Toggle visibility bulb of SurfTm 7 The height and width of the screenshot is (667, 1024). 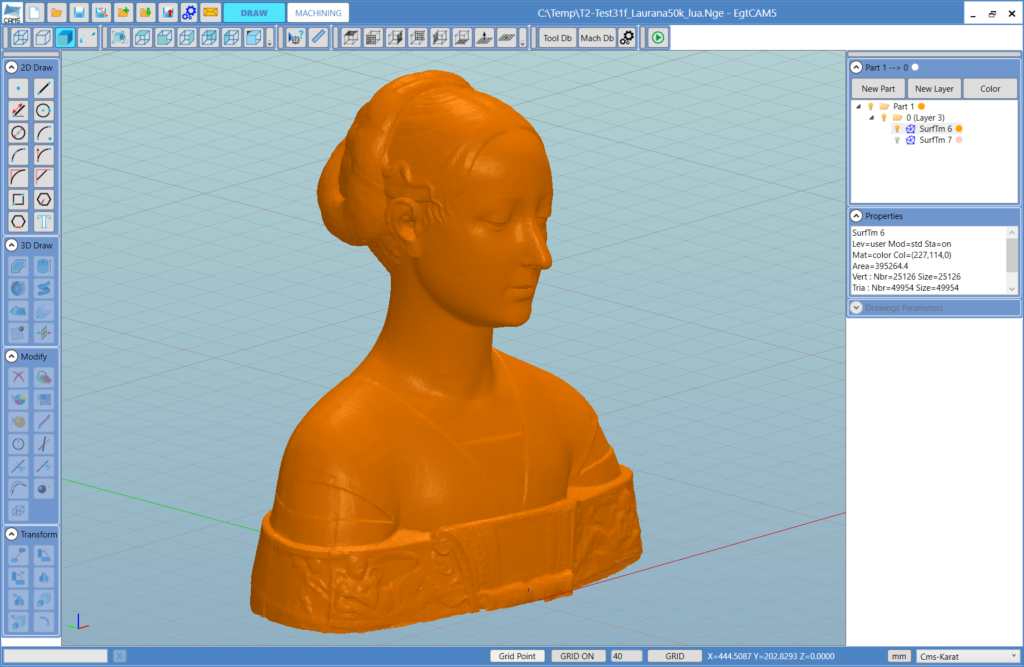(x=897, y=140)
